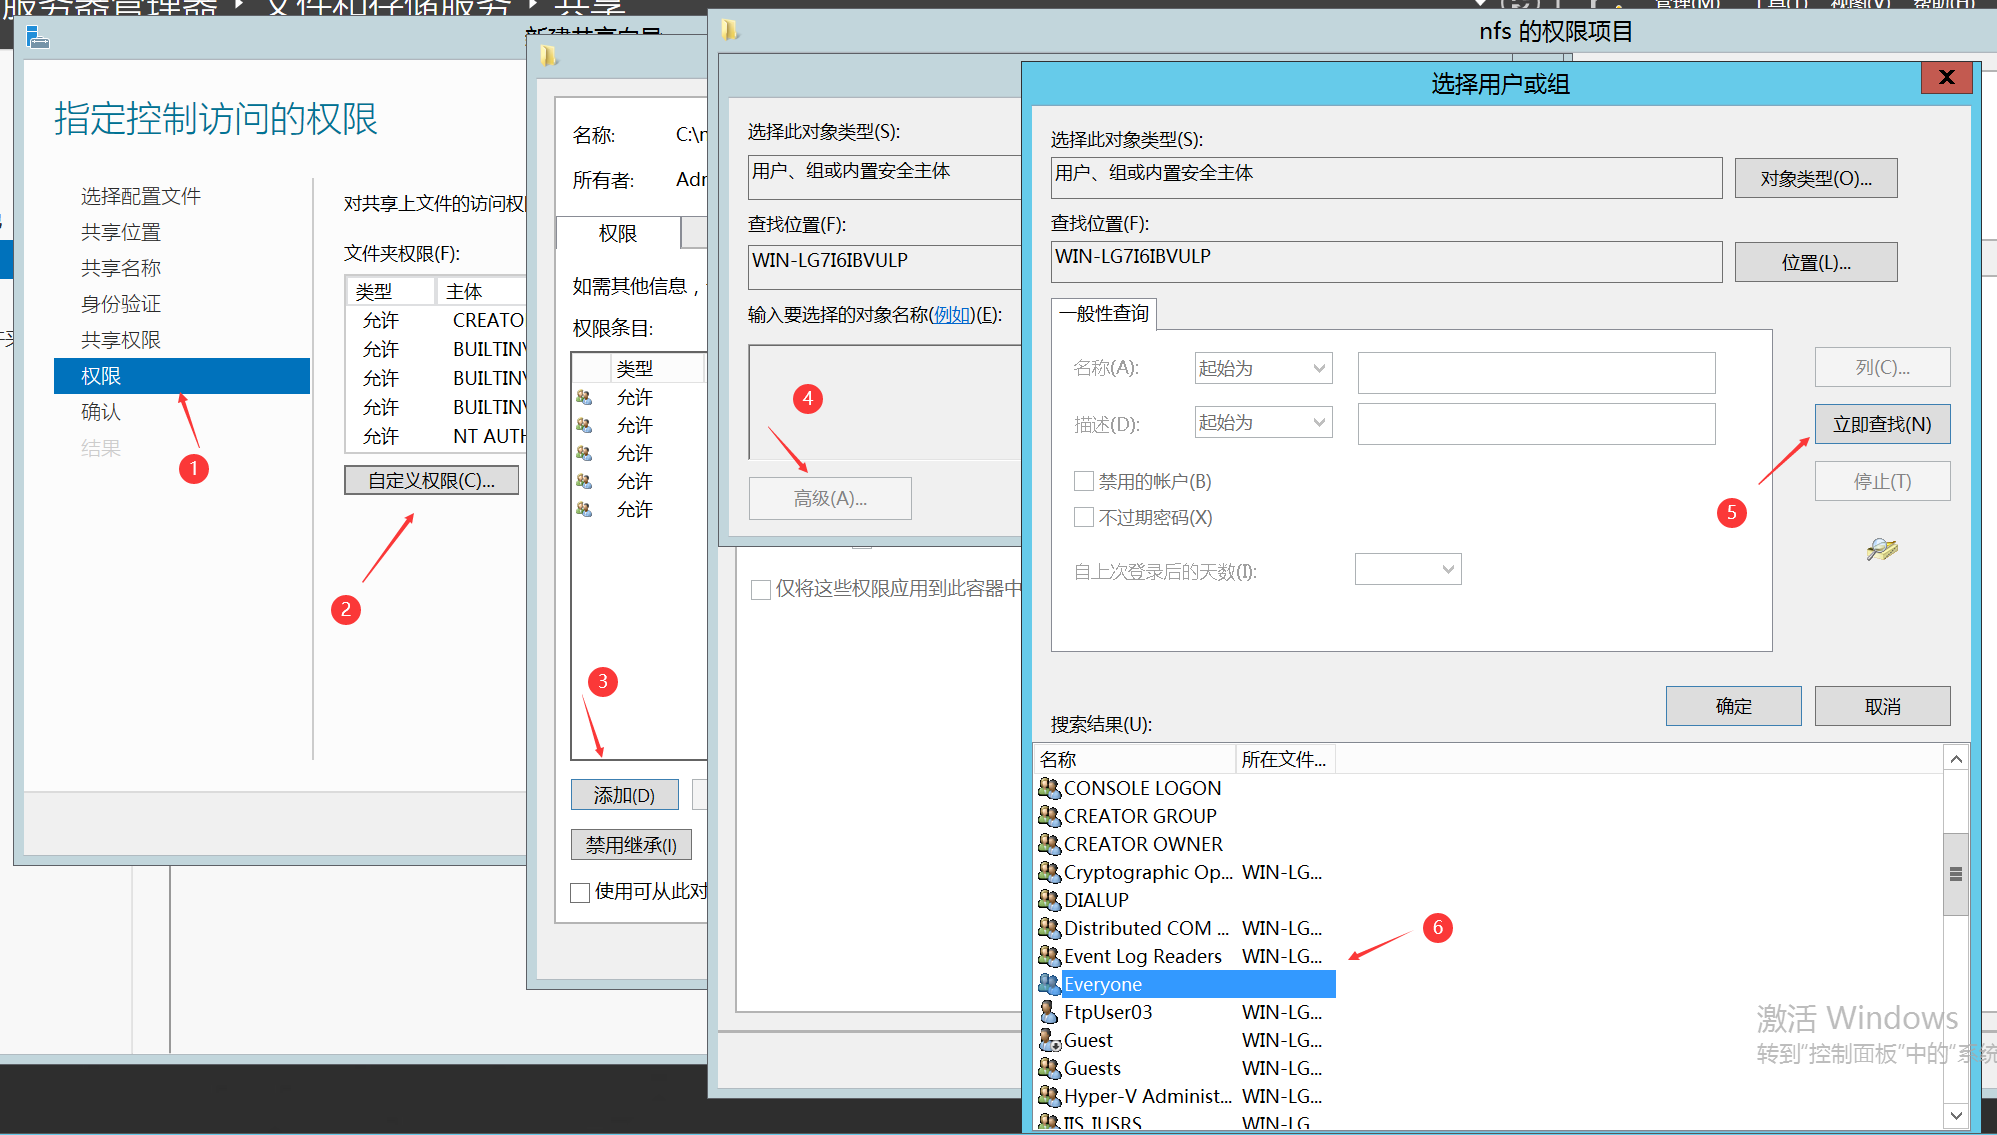
Task: Click the Everyone group icon
Action: pos(1049,984)
